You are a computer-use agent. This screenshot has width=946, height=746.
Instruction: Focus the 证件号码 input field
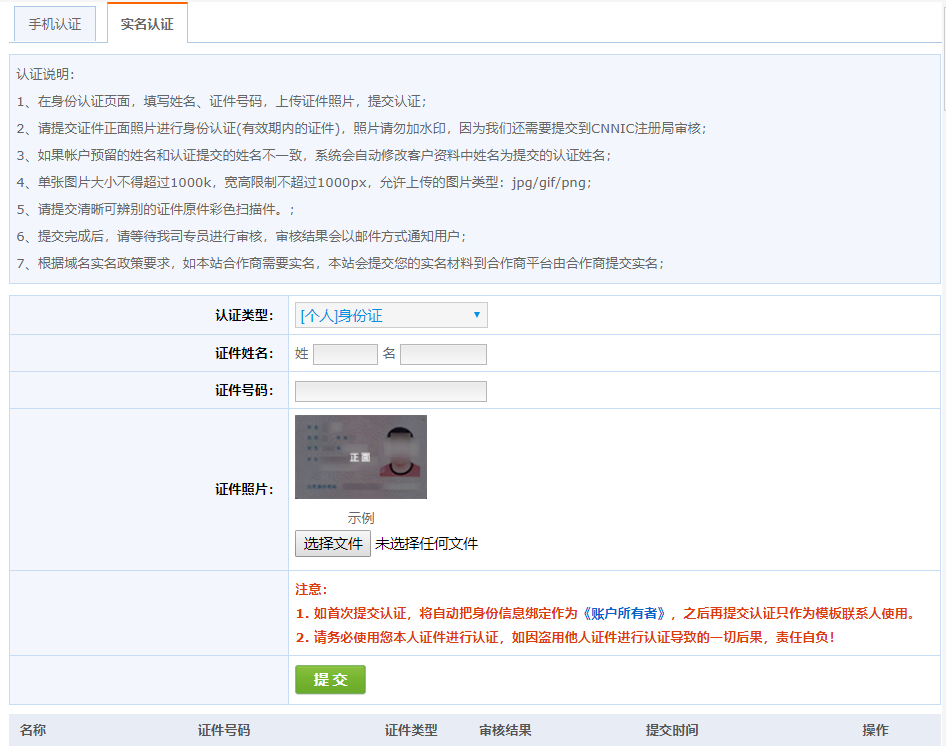pos(391,391)
